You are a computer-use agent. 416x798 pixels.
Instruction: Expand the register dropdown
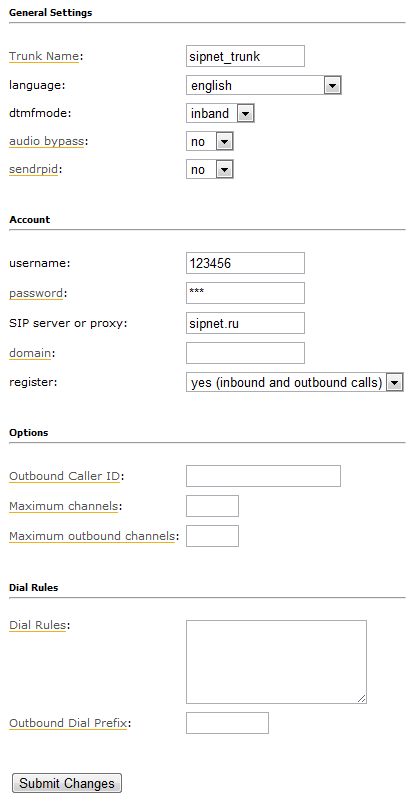(x=294, y=383)
